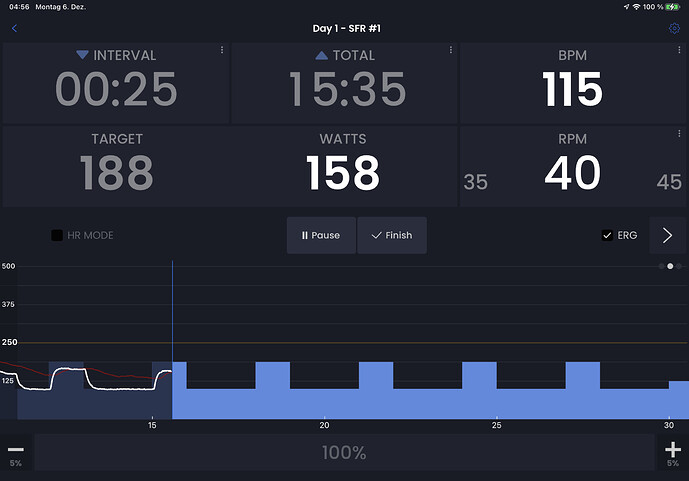
Task: Open the Wi-Fi status icon
Action: click(x=636, y=7)
